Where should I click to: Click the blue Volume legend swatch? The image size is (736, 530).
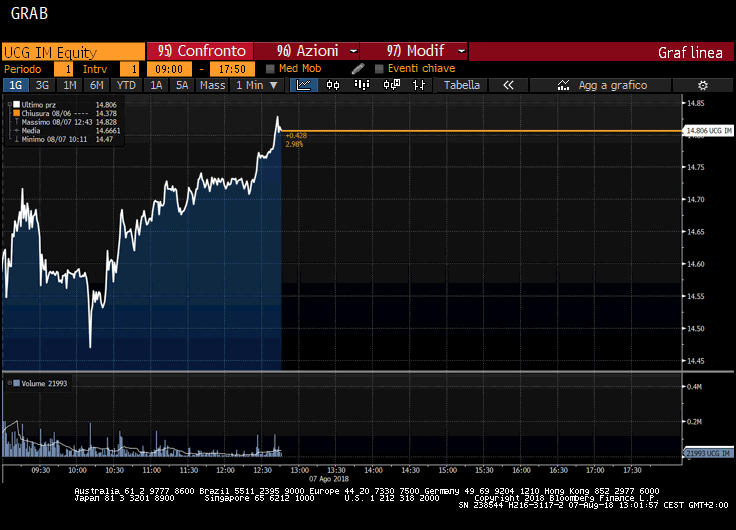pos(16,384)
